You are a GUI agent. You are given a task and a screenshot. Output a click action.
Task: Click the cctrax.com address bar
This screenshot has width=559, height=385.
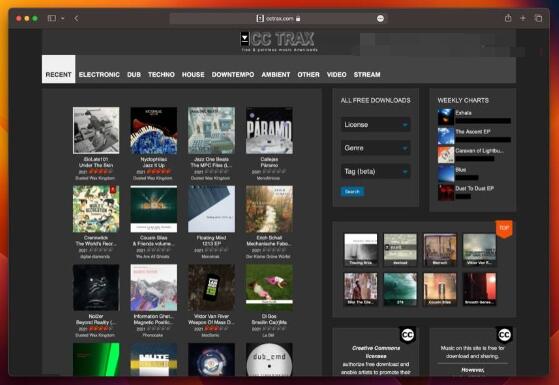278,18
